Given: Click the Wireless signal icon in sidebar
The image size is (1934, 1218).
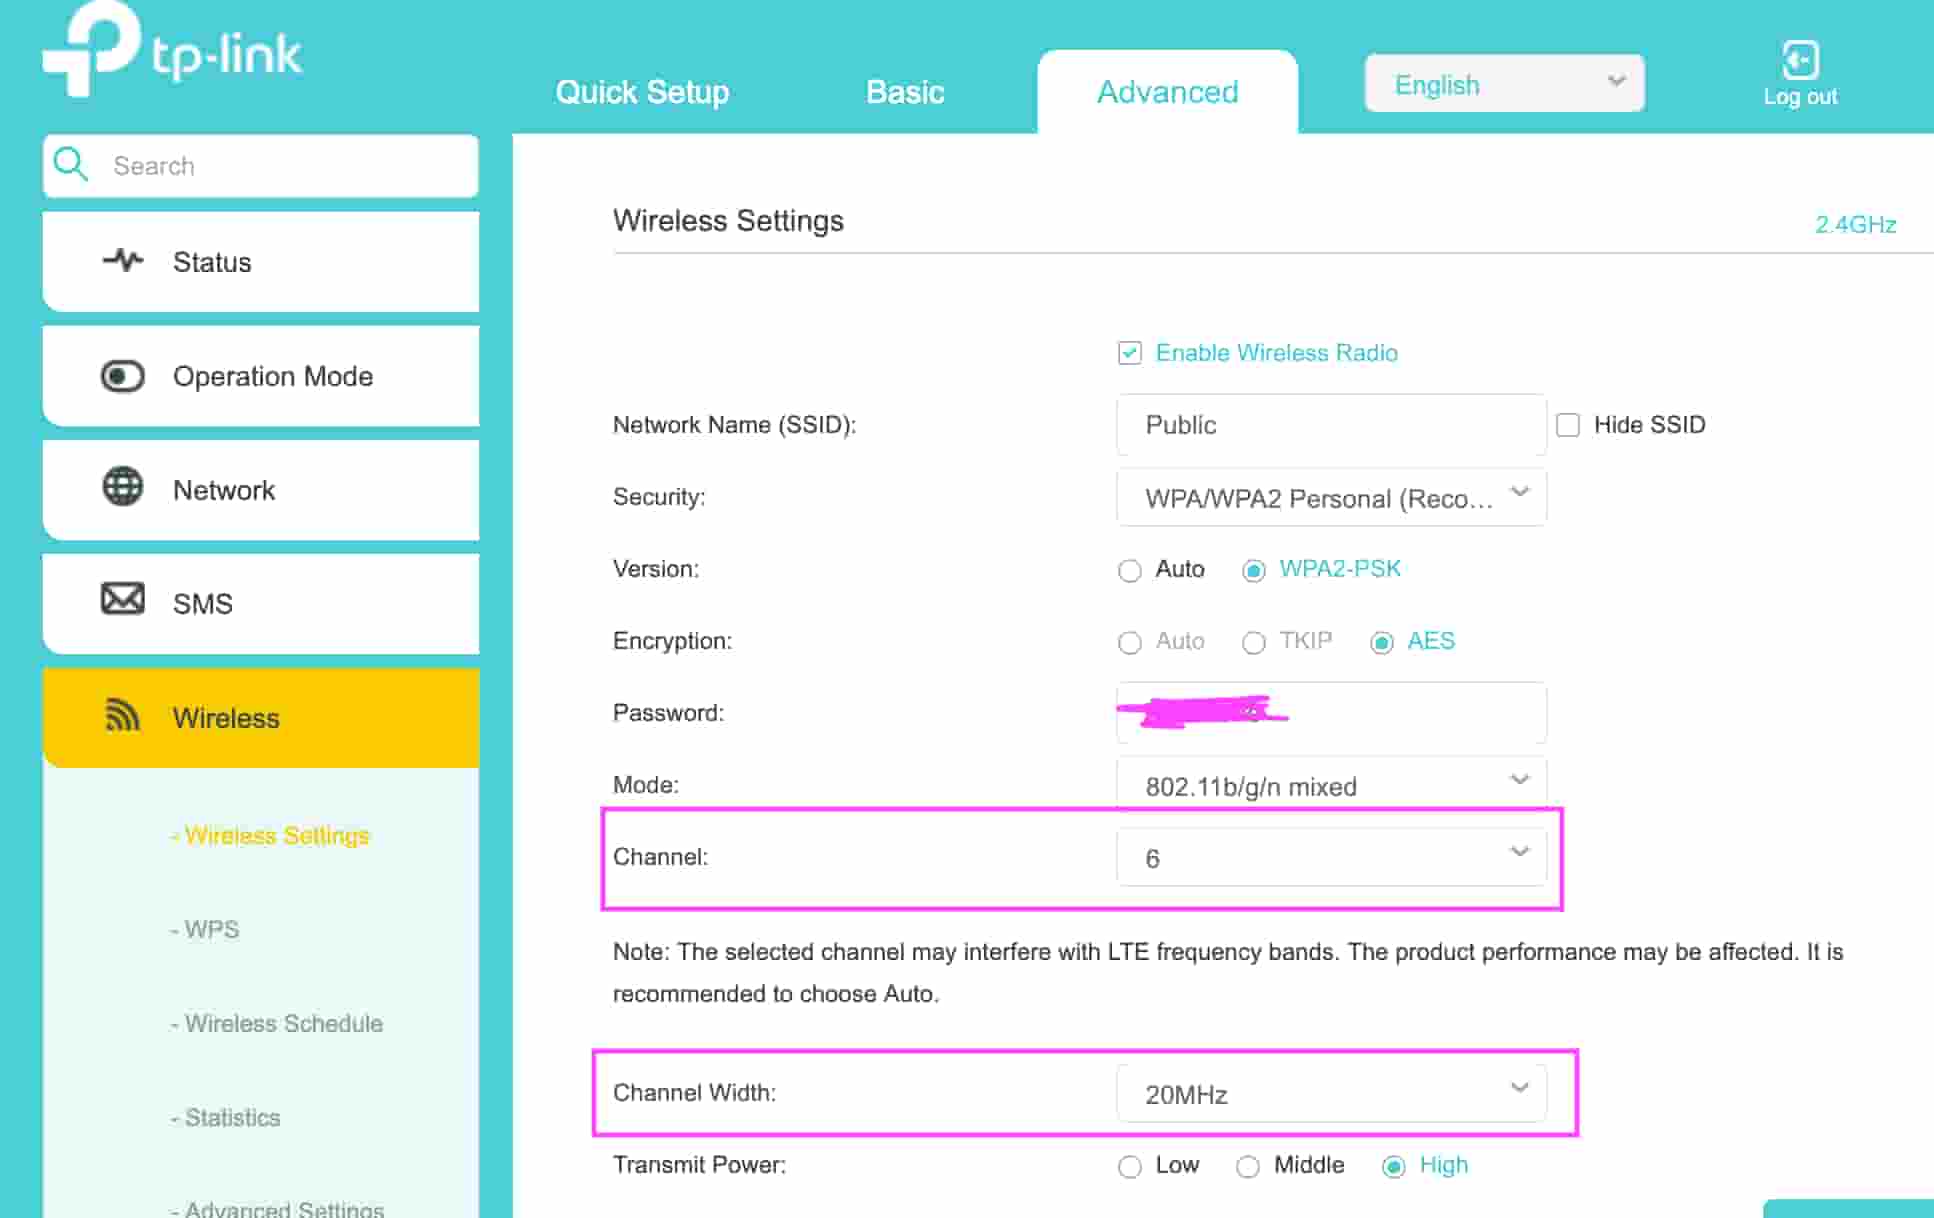Looking at the screenshot, I should tap(123, 716).
